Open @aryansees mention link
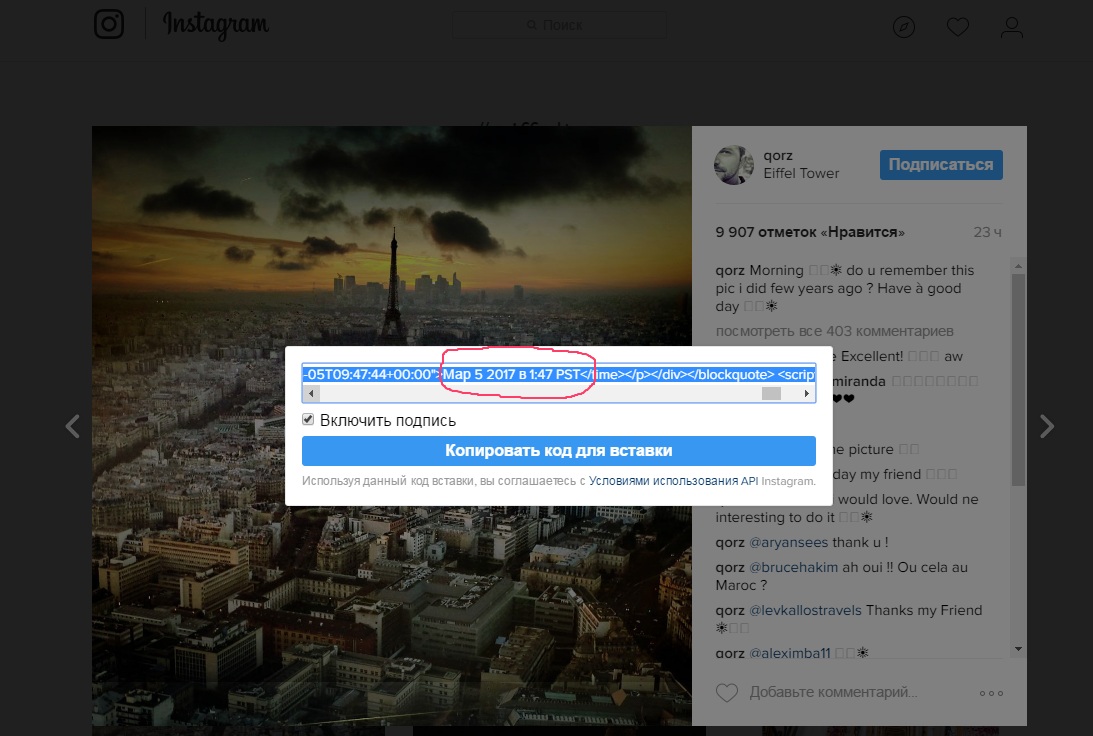 pos(788,542)
